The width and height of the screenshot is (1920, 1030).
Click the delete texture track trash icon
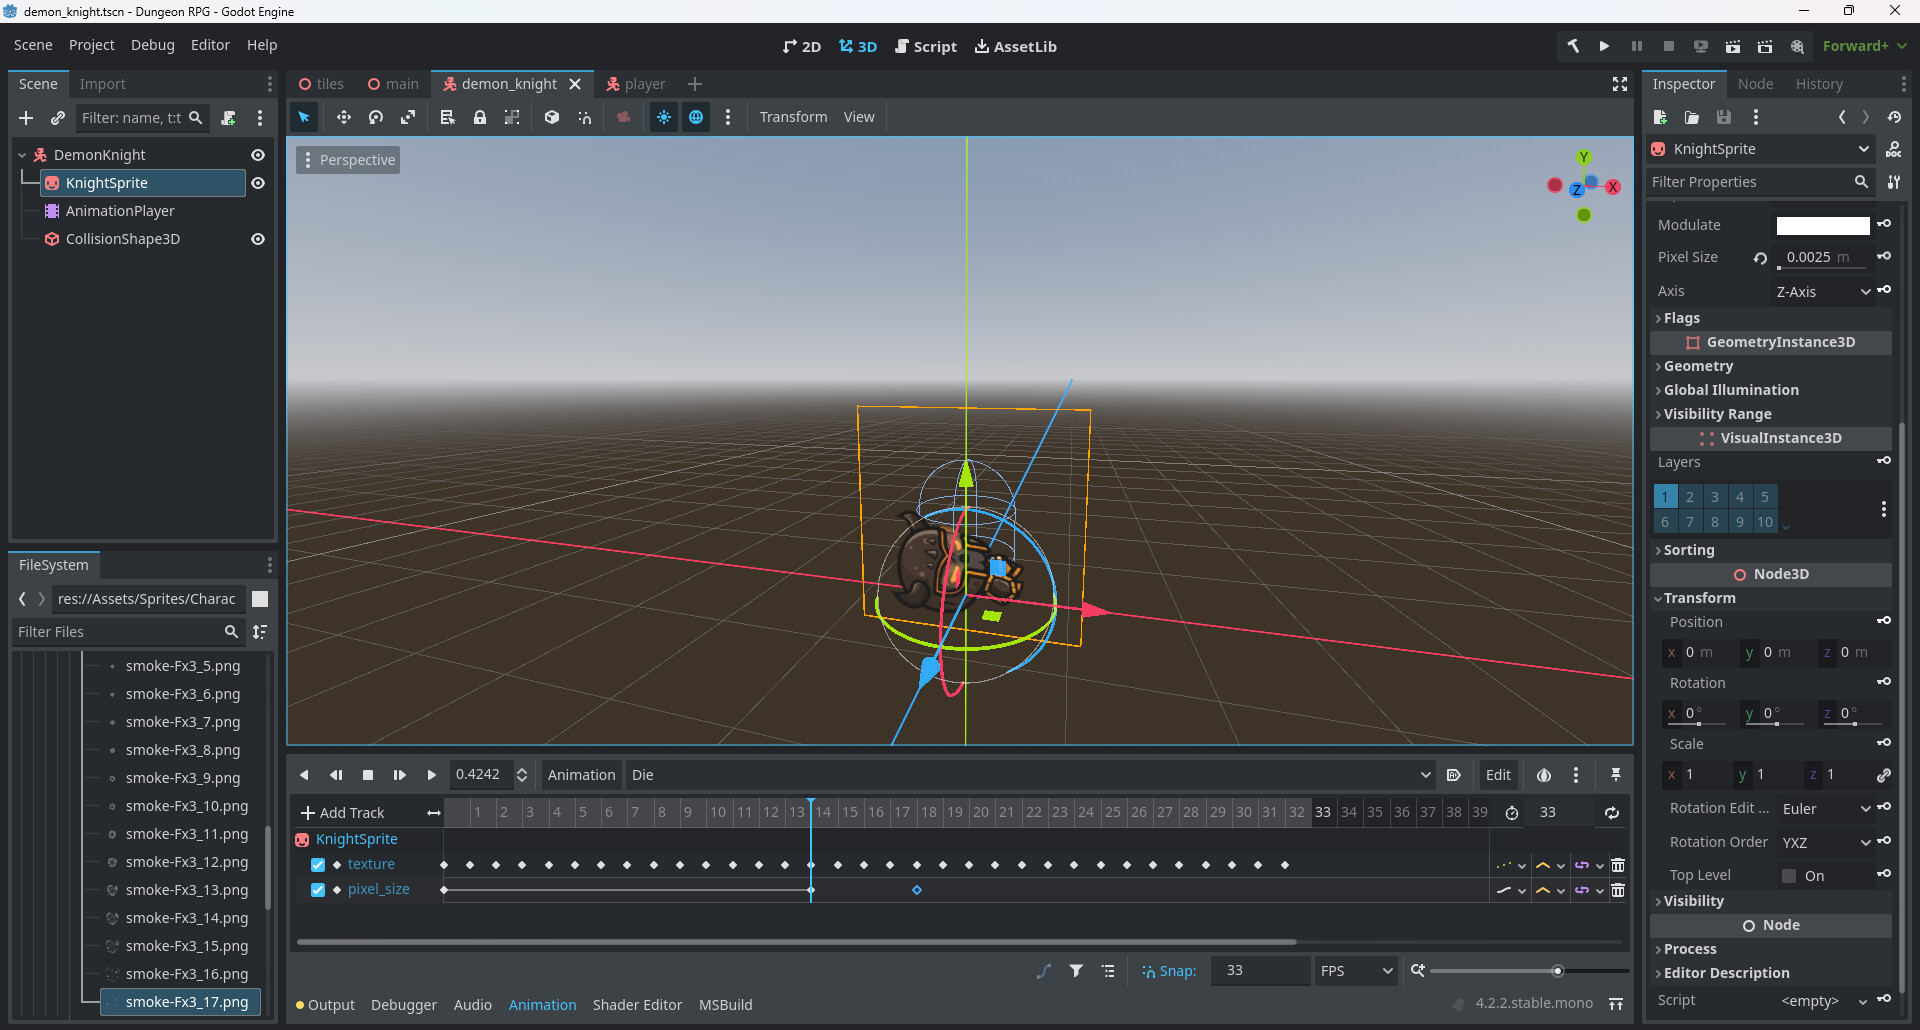coord(1618,865)
